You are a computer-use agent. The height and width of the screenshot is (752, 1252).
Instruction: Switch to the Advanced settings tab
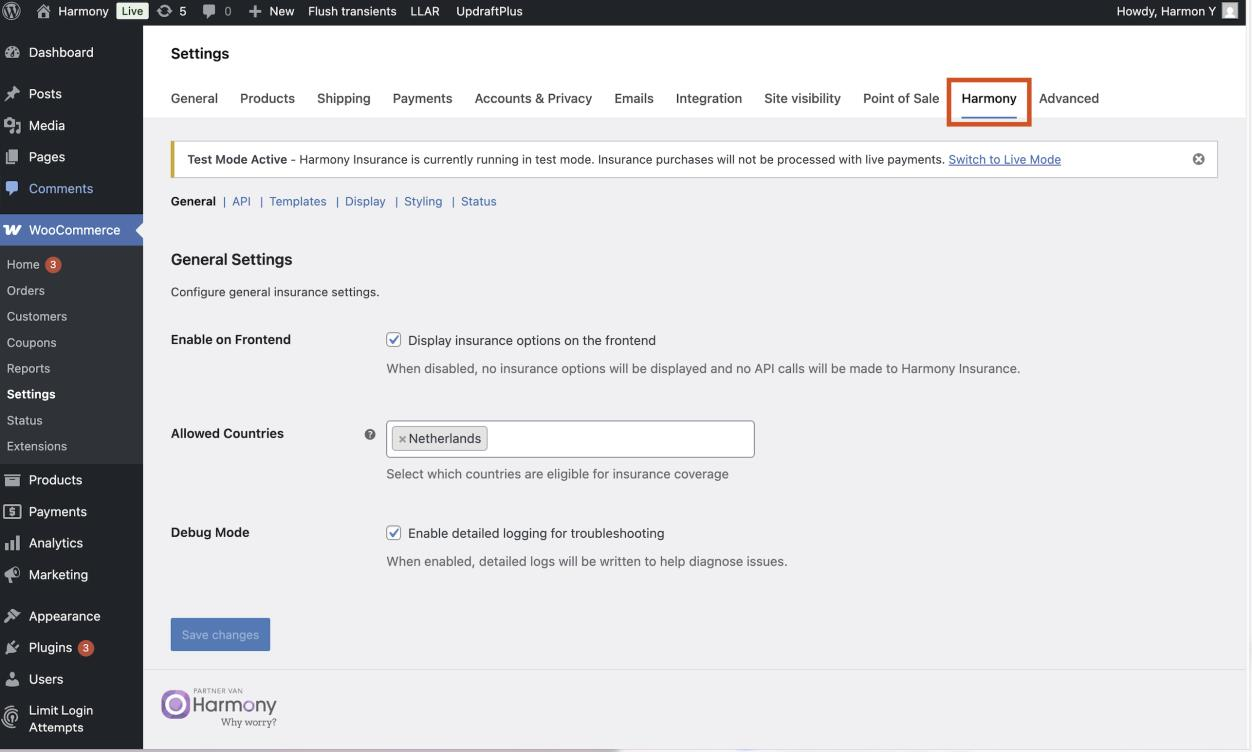[x=1068, y=98]
